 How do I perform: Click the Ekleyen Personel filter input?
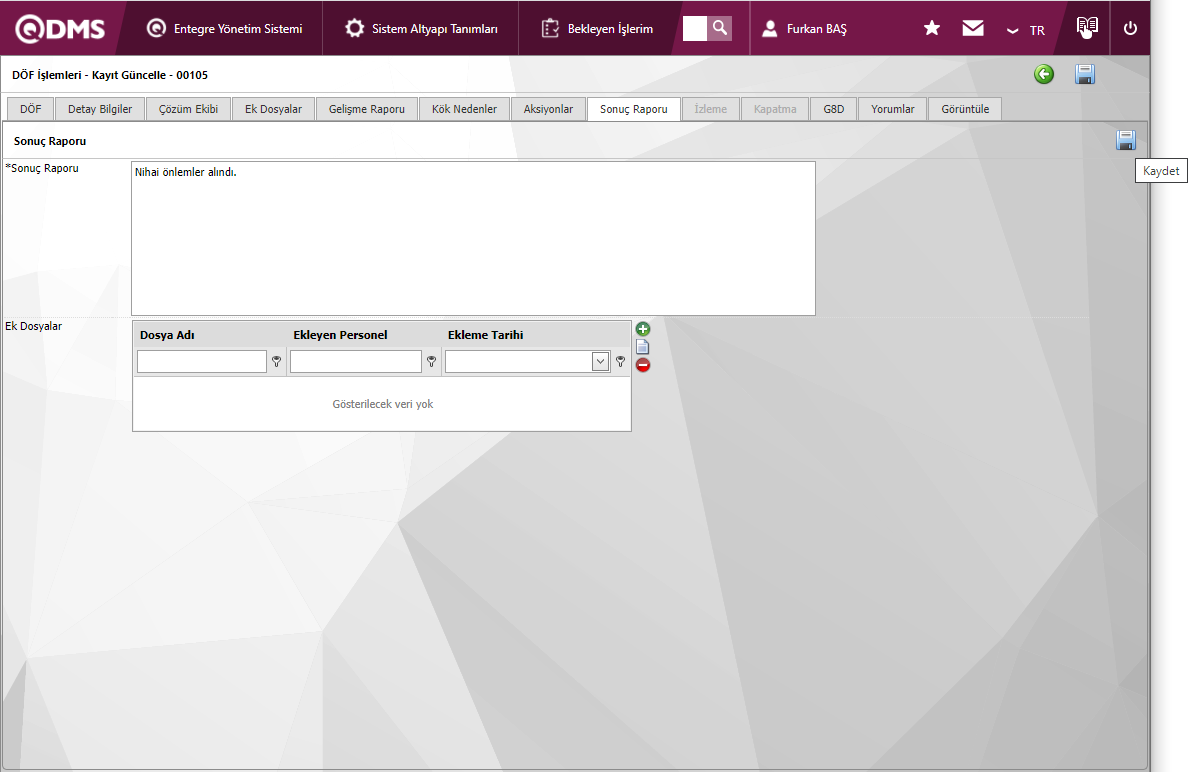(355, 362)
